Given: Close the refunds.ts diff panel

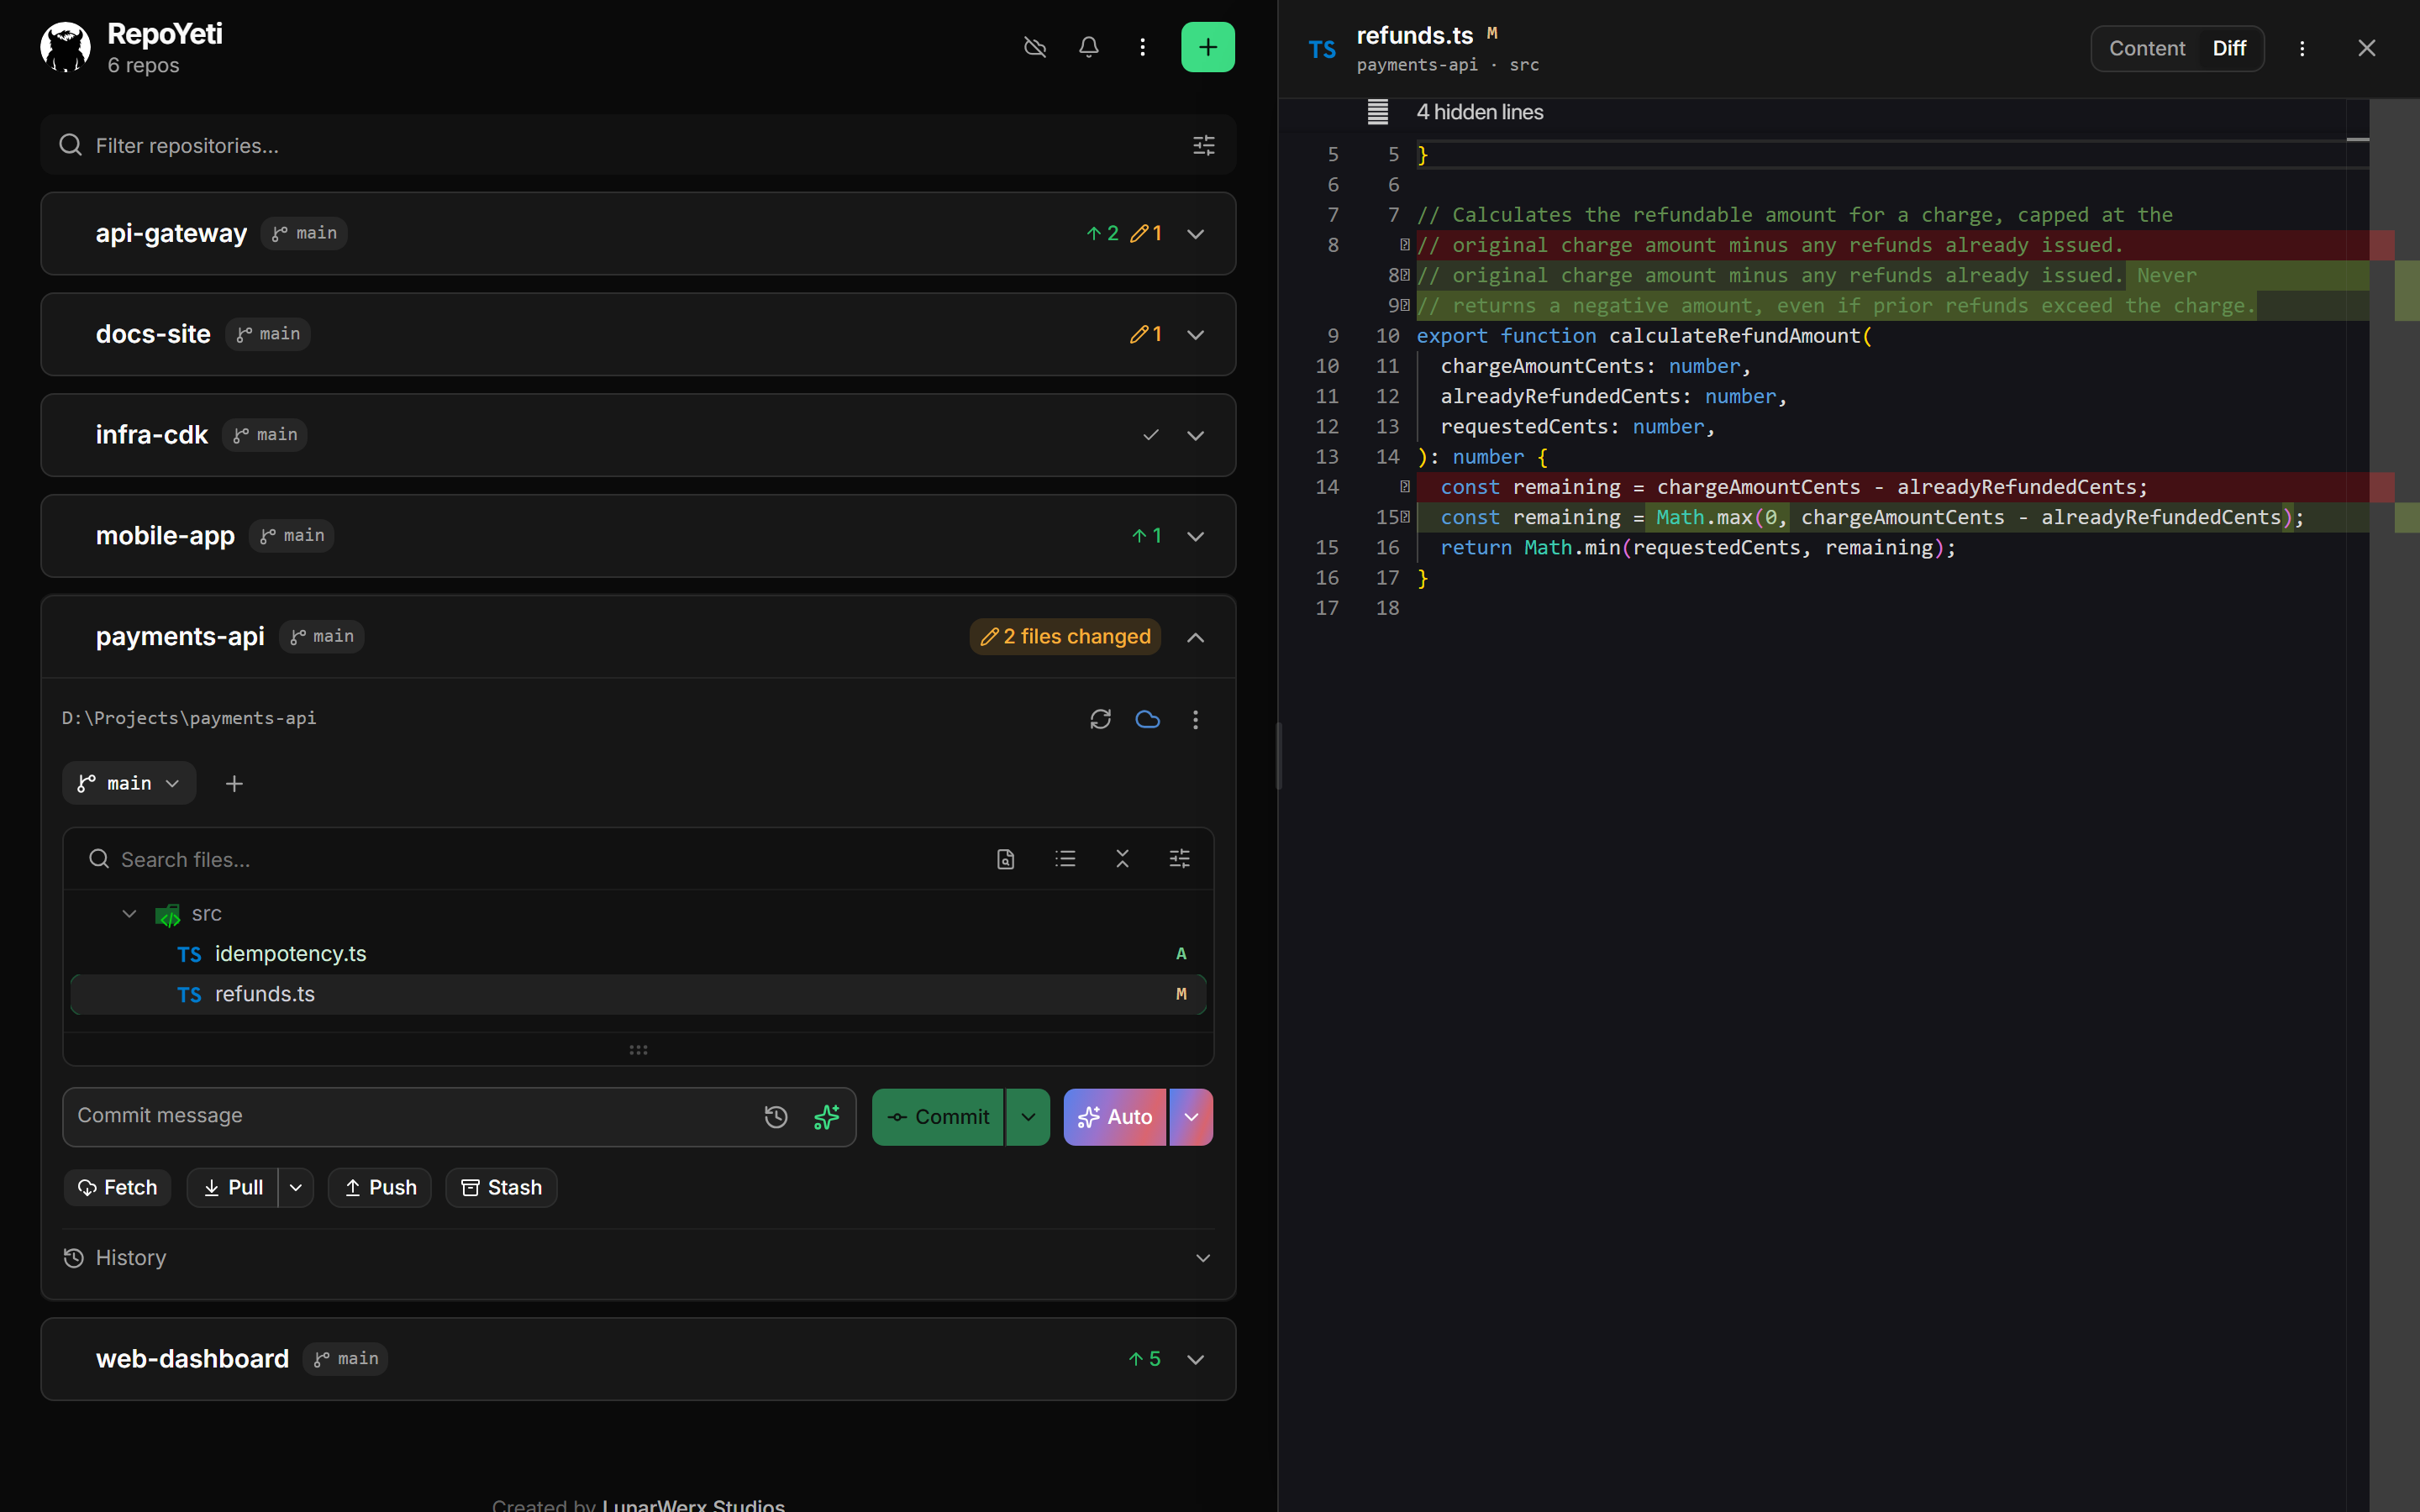Looking at the screenshot, I should pyautogui.click(x=2366, y=48).
